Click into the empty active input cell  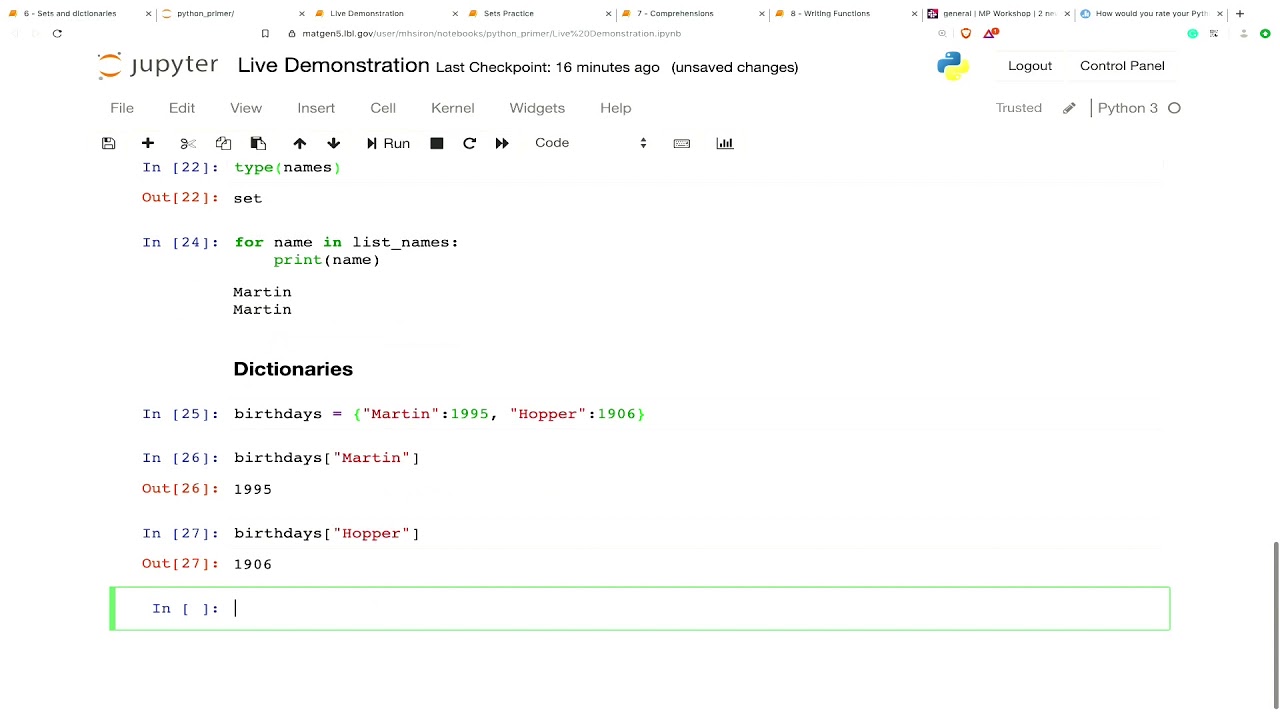(698, 608)
